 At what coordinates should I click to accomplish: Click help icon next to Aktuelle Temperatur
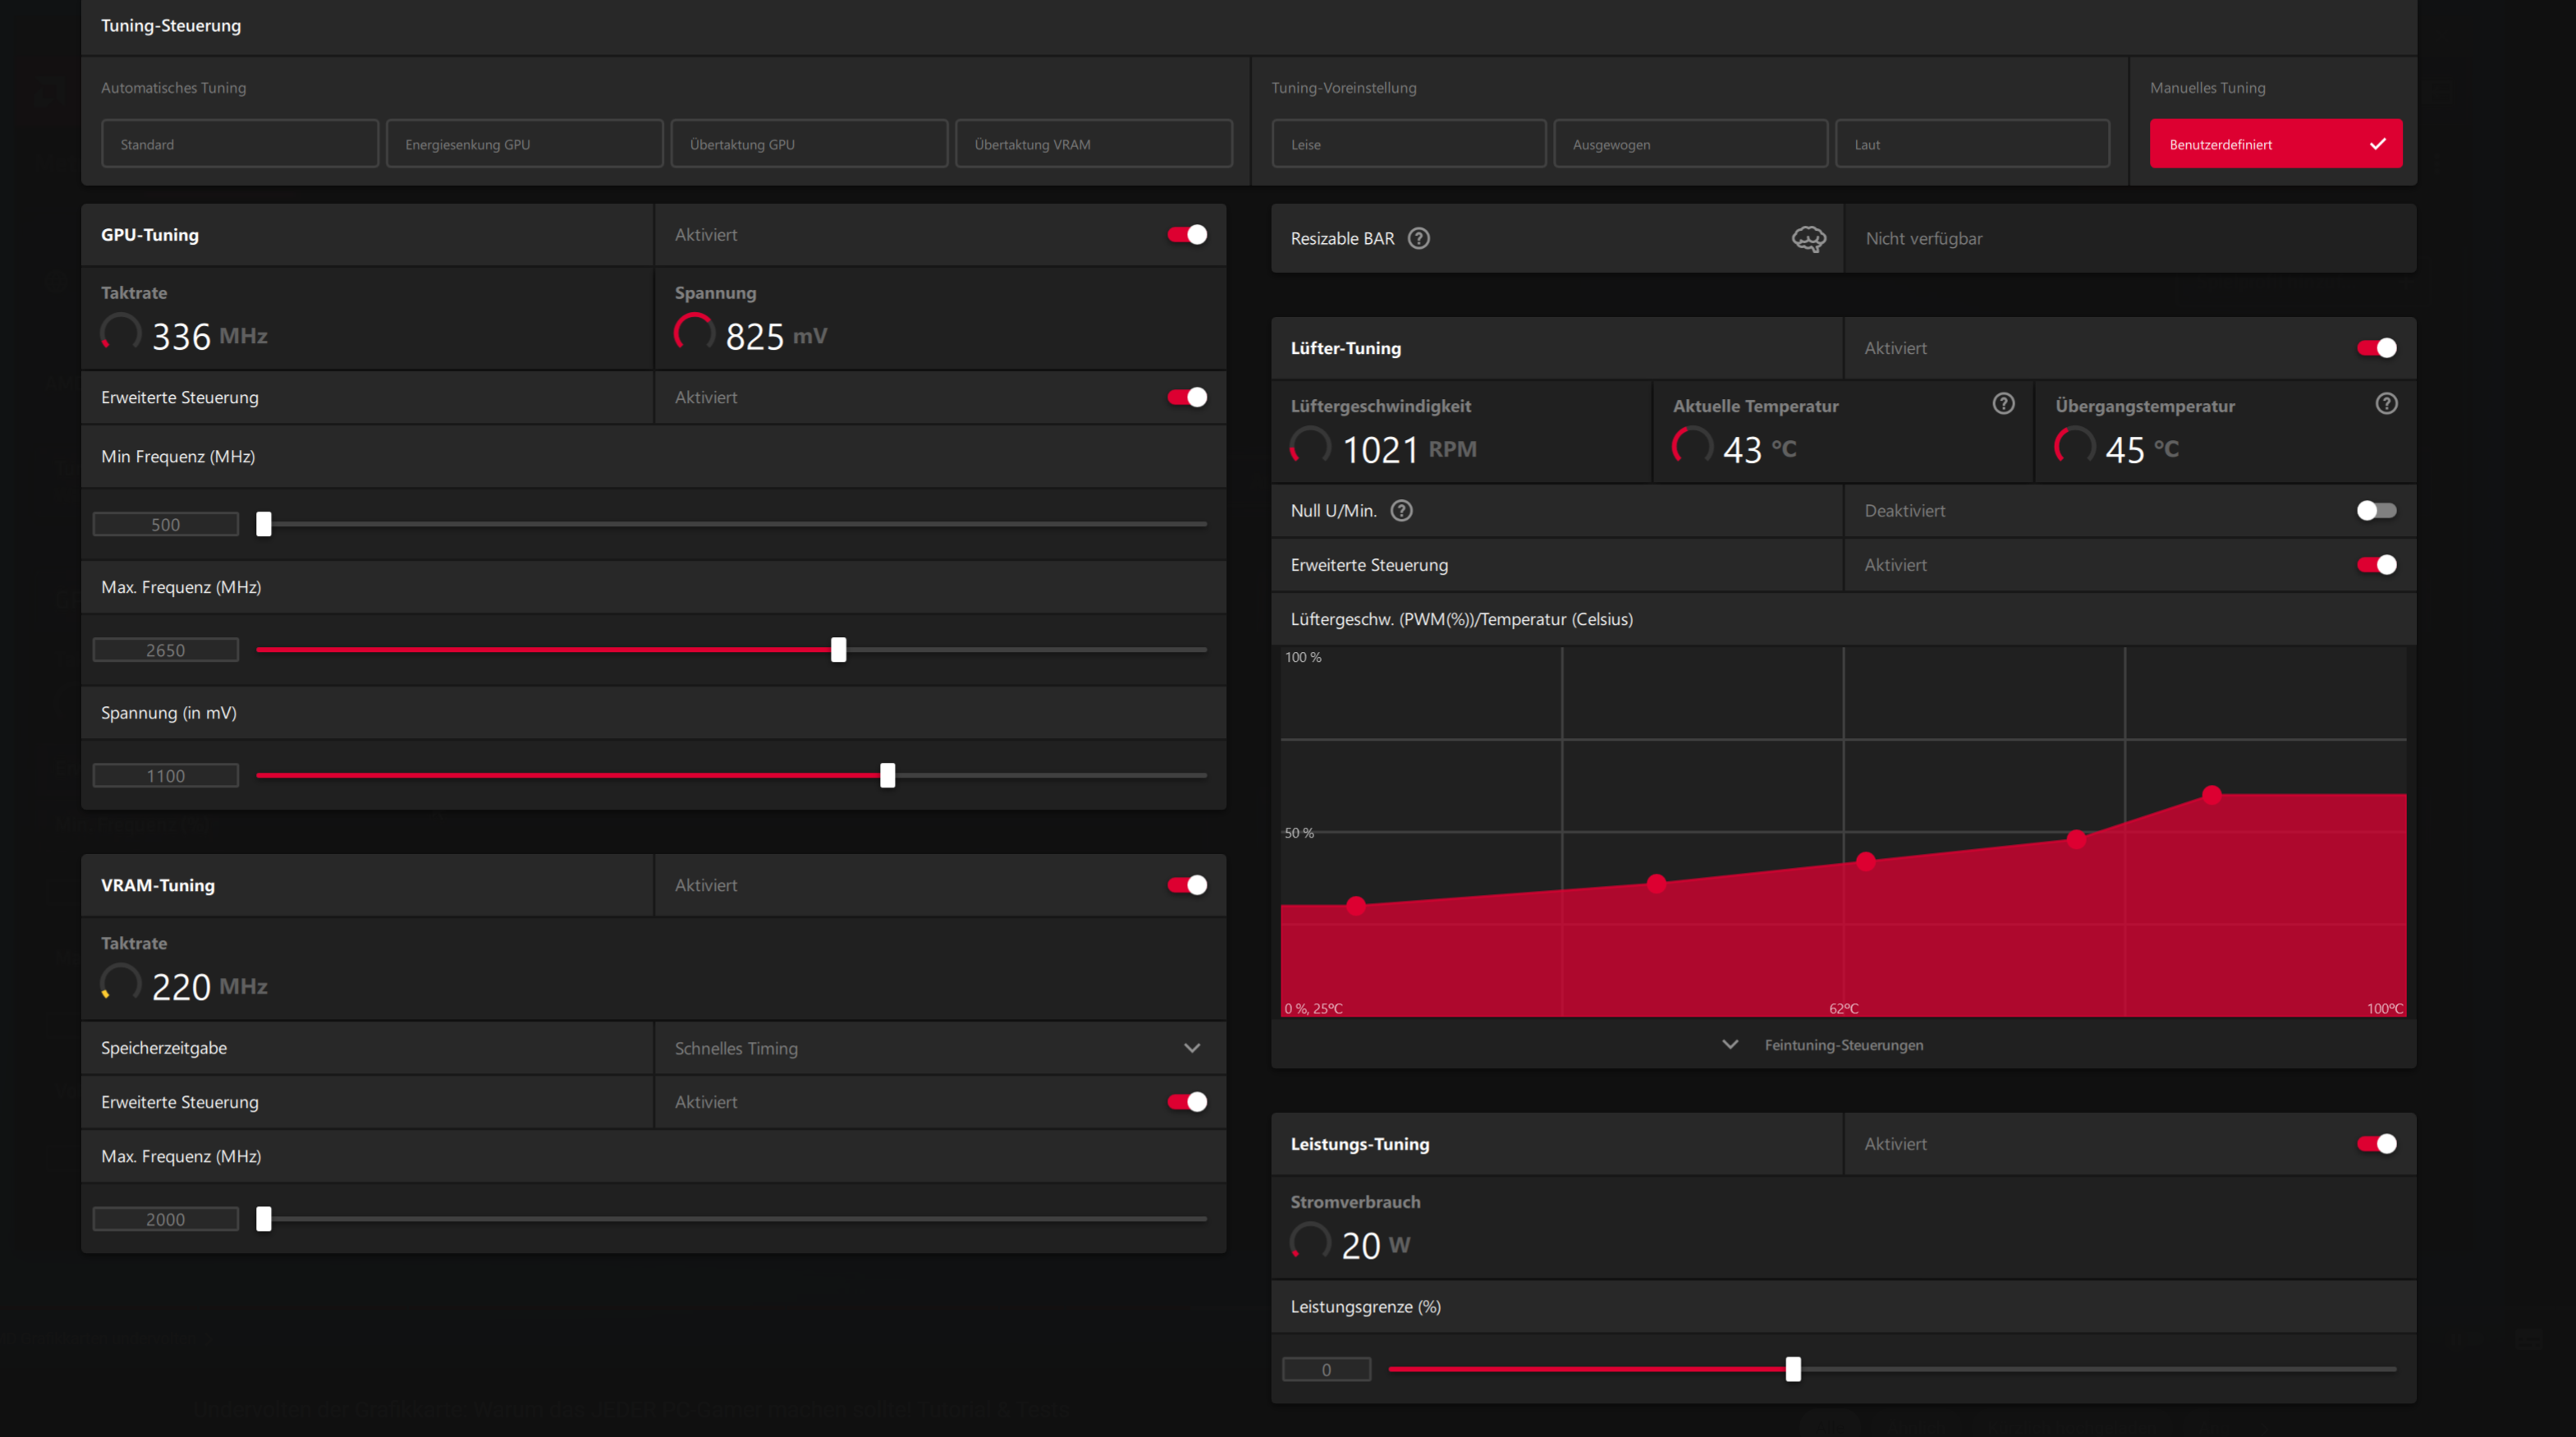pos(2003,403)
